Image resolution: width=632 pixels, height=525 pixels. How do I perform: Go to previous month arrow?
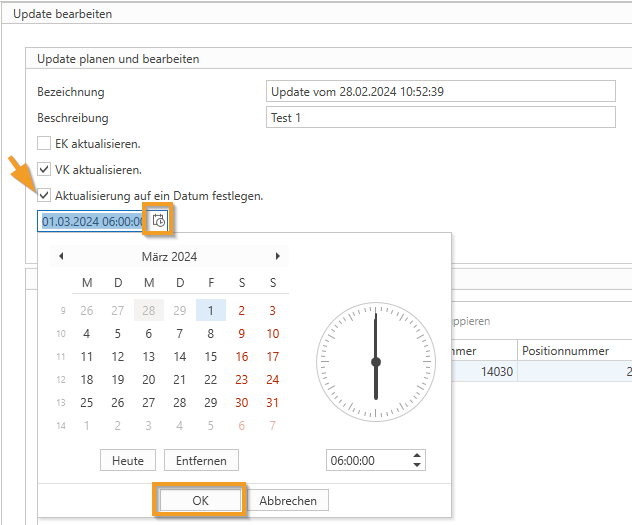tap(61, 257)
